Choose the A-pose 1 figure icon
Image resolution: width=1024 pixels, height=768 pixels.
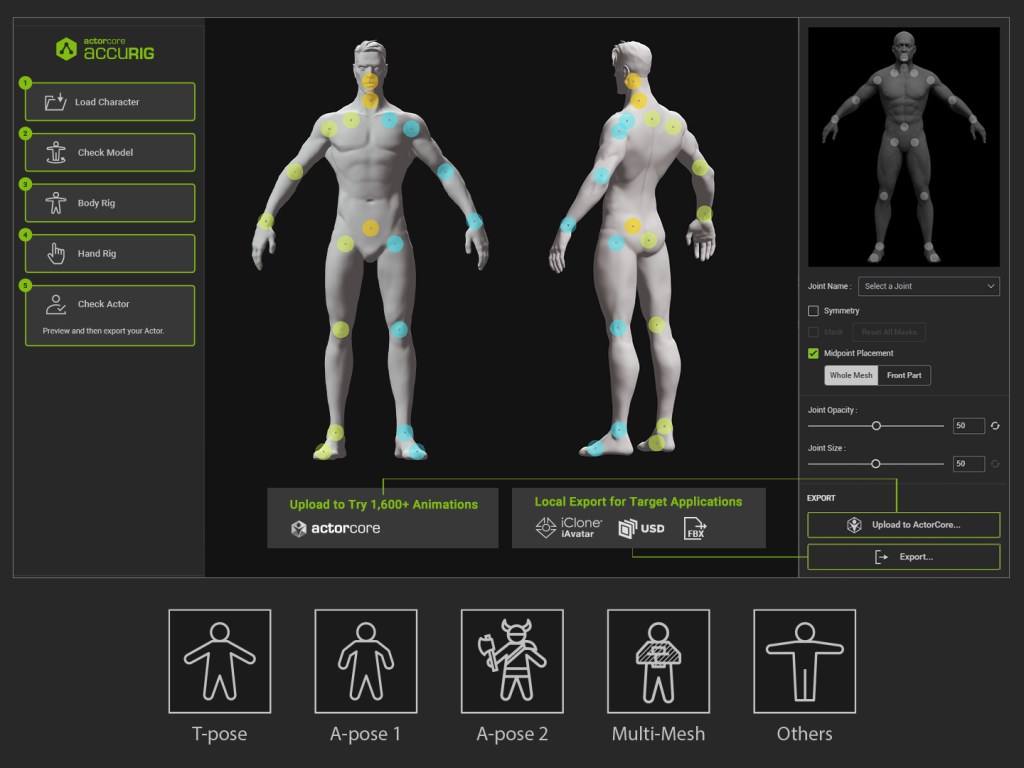pyautogui.click(x=366, y=661)
